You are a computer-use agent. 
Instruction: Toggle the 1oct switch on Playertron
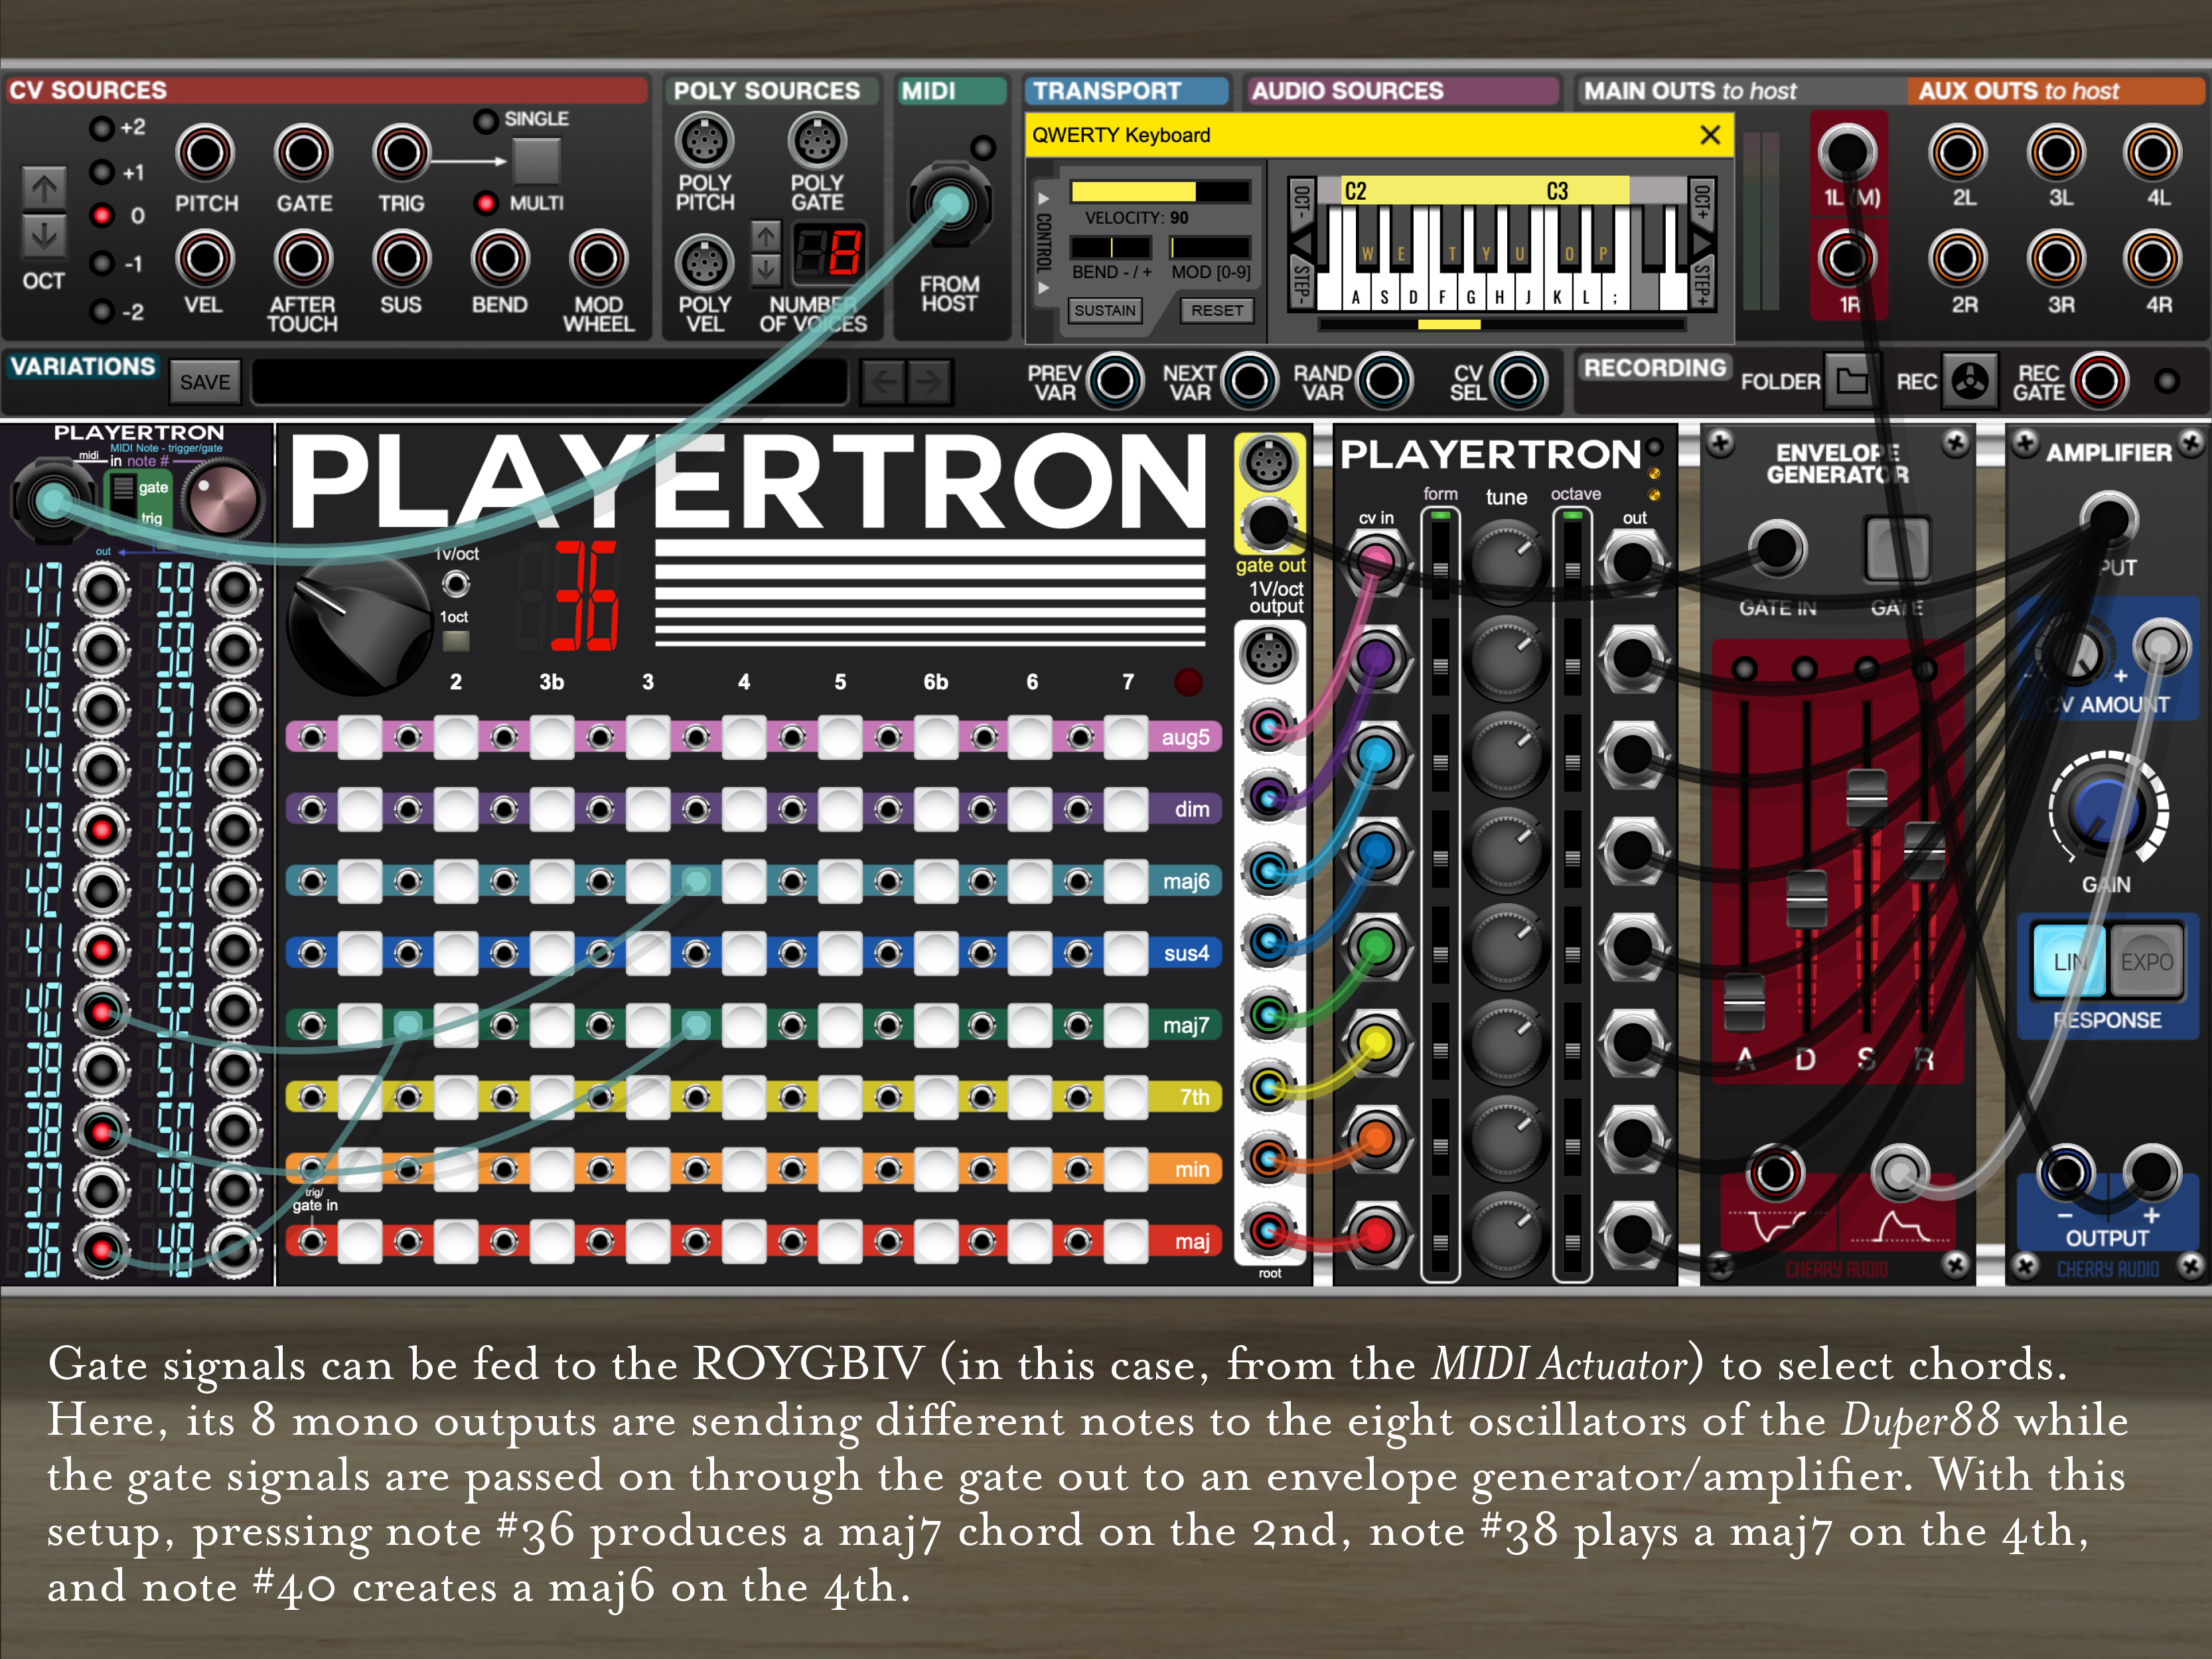[456, 640]
